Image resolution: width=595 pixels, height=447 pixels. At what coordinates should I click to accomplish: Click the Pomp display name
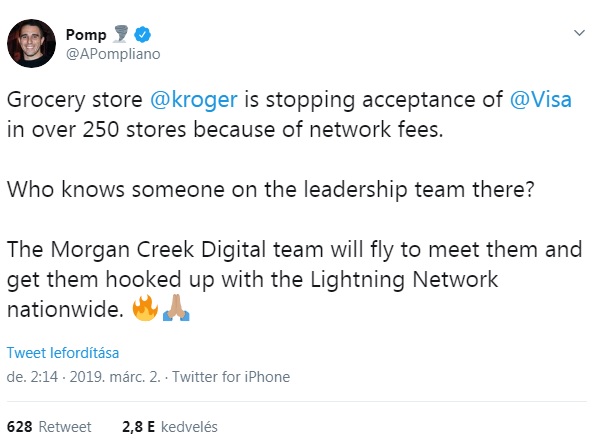pos(86,35)
